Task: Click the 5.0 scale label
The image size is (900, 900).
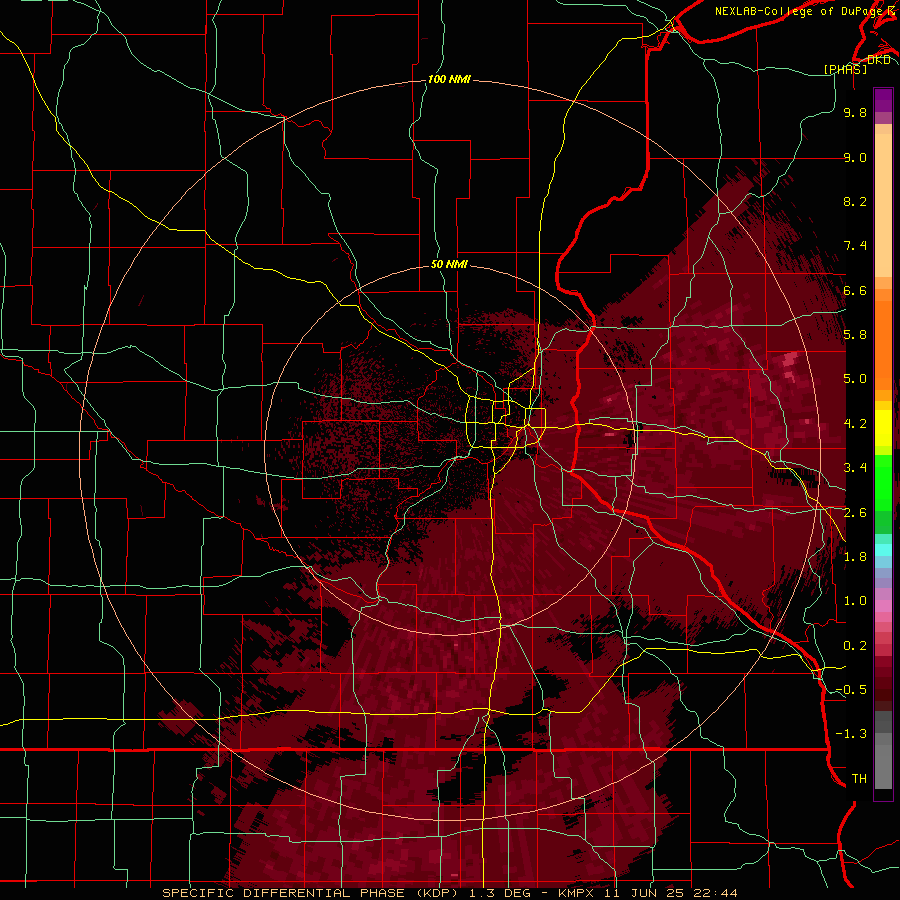Action: (x=855, y=379)
